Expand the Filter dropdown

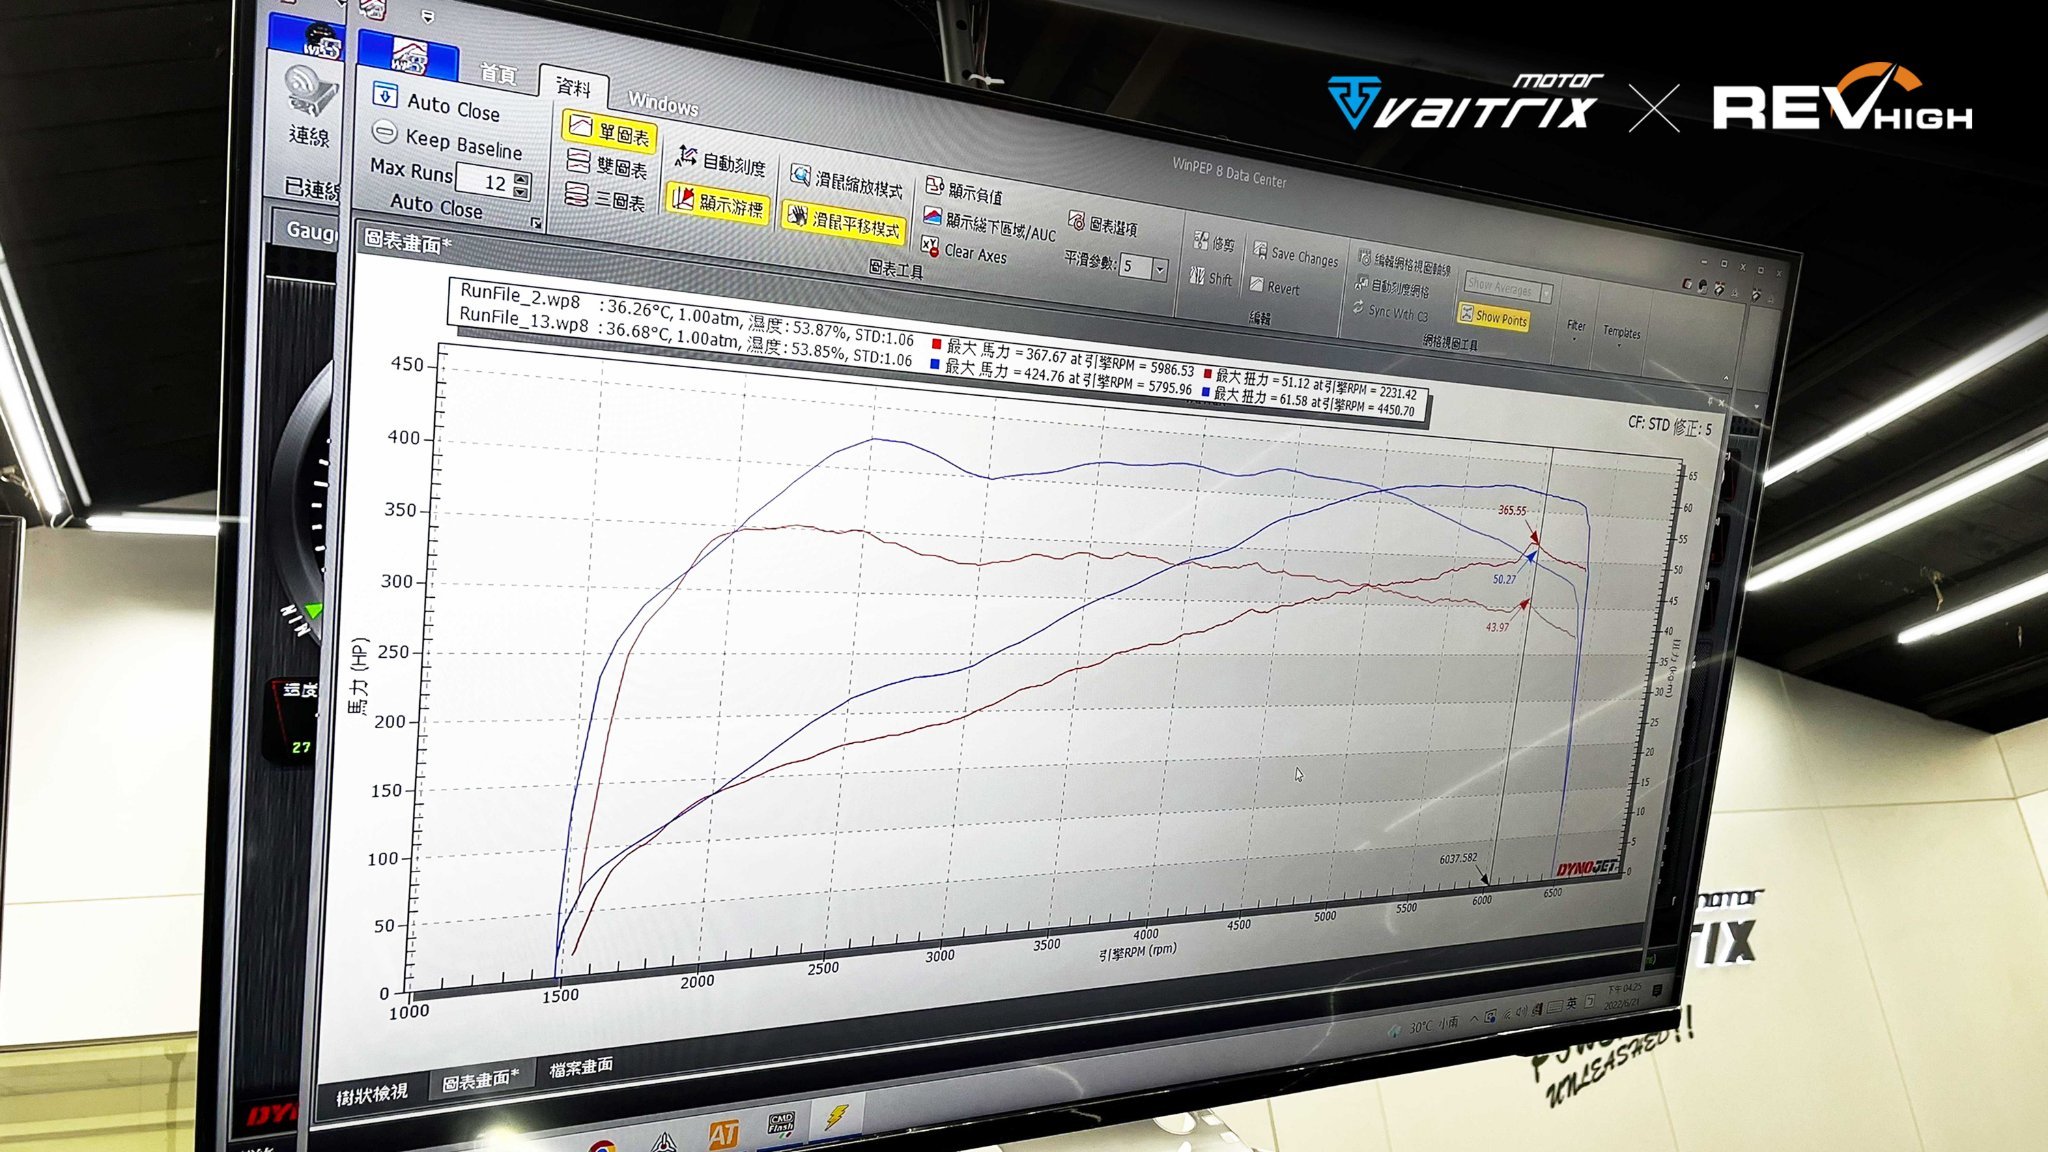(x=1575, y=329)
